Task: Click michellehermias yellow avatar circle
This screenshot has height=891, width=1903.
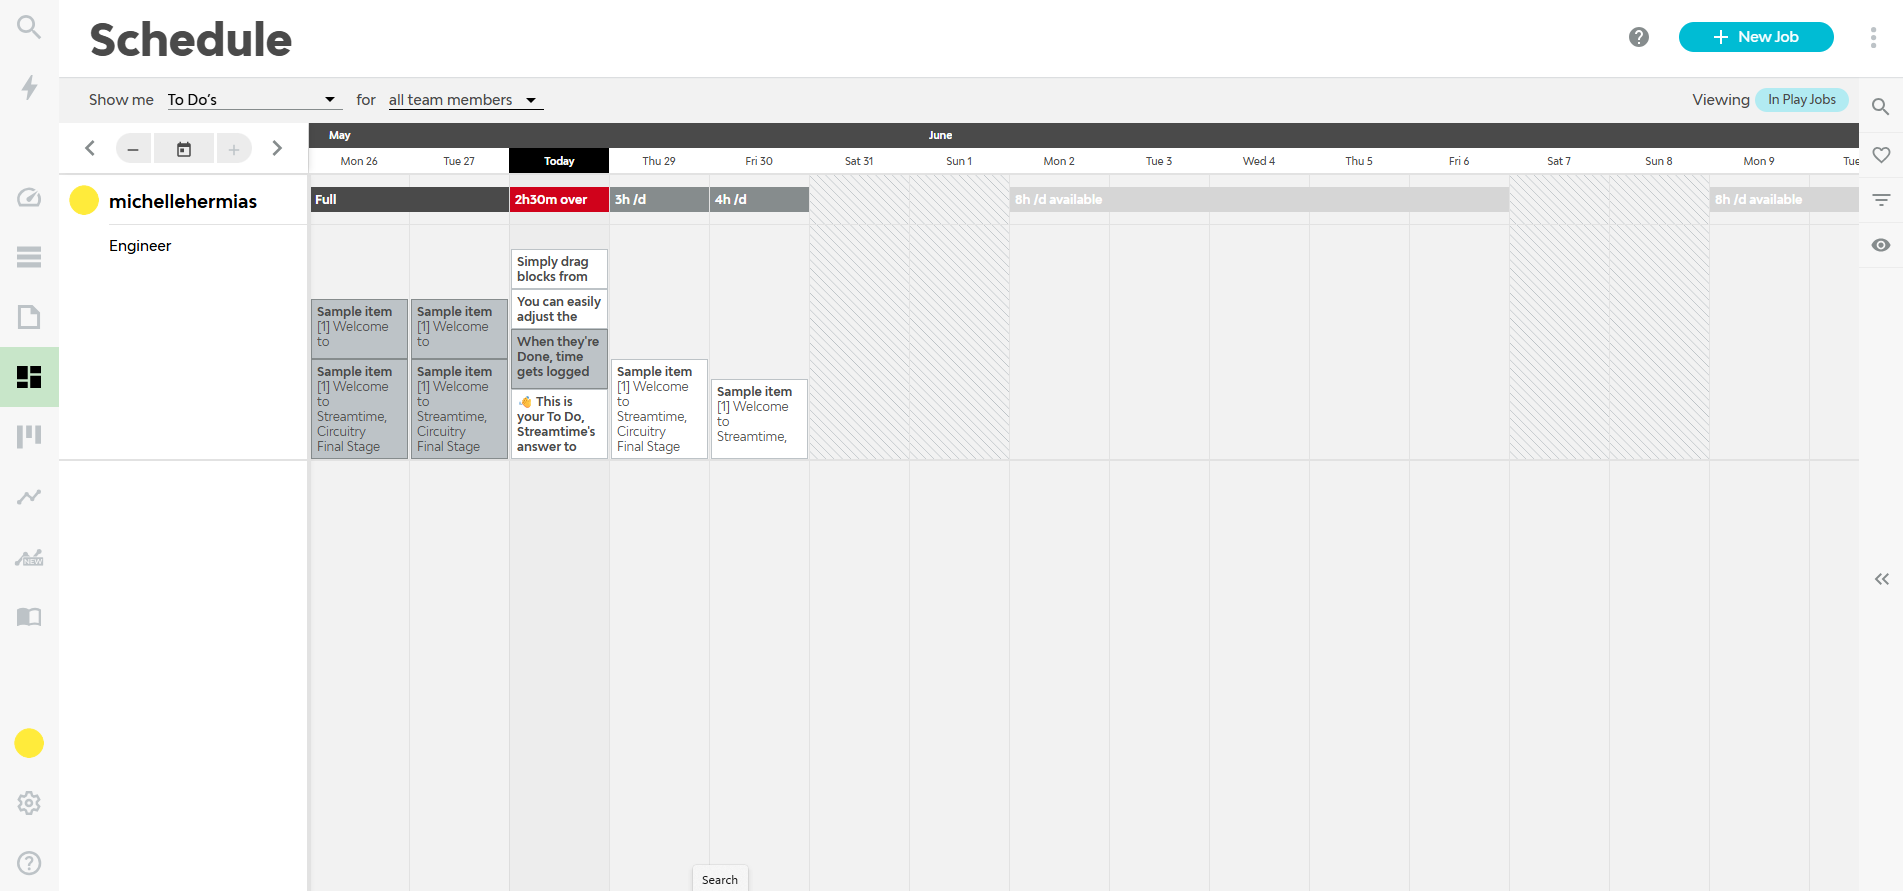Action: point(84,201)
